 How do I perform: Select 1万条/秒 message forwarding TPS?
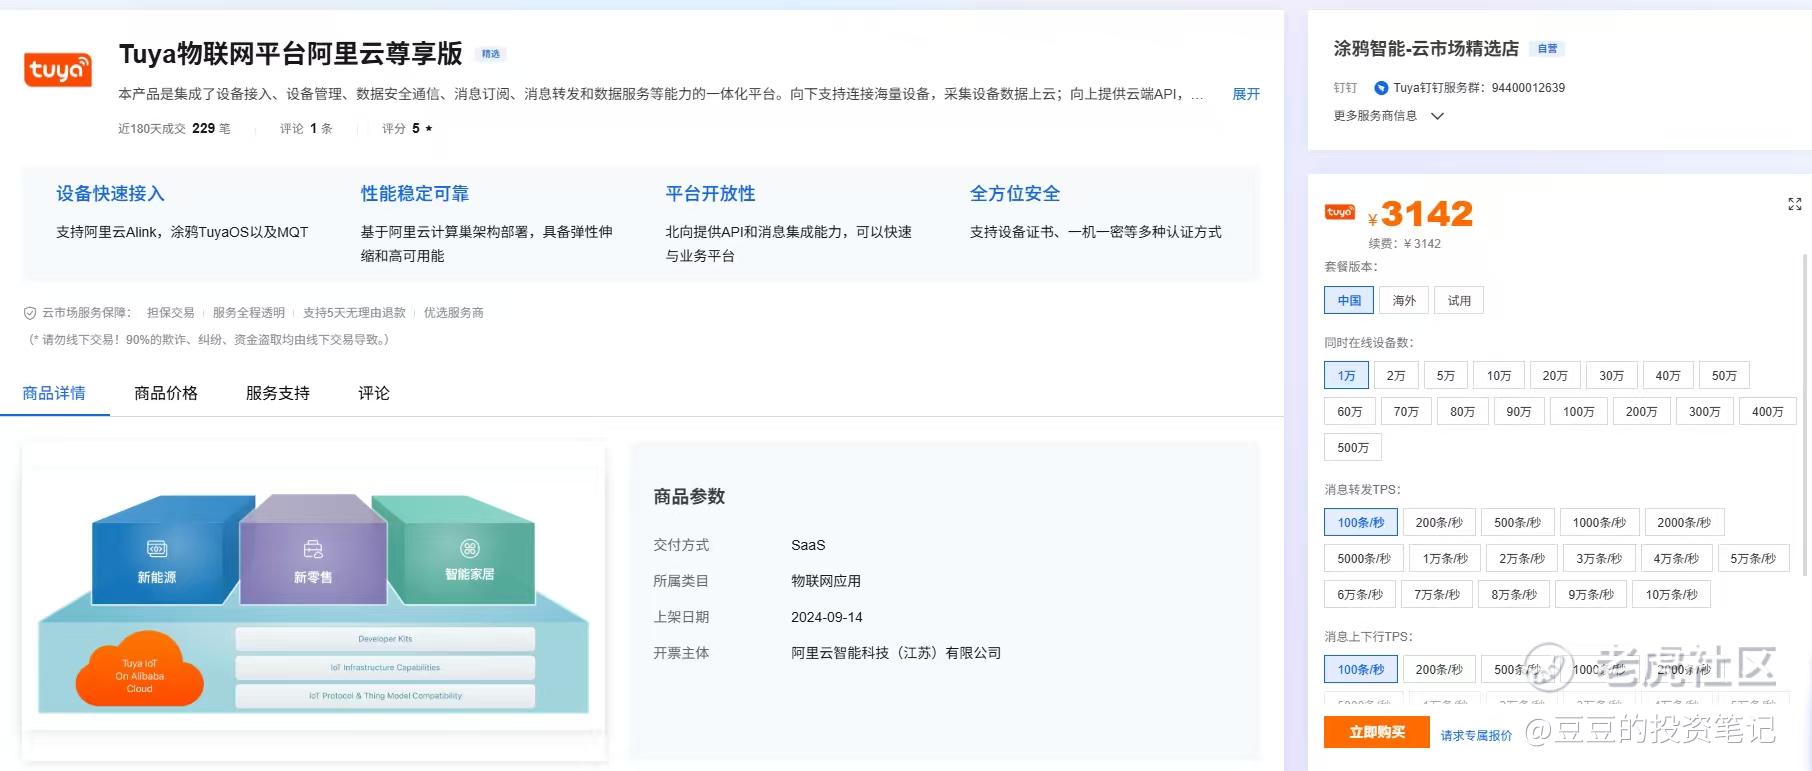point(1445,559)
